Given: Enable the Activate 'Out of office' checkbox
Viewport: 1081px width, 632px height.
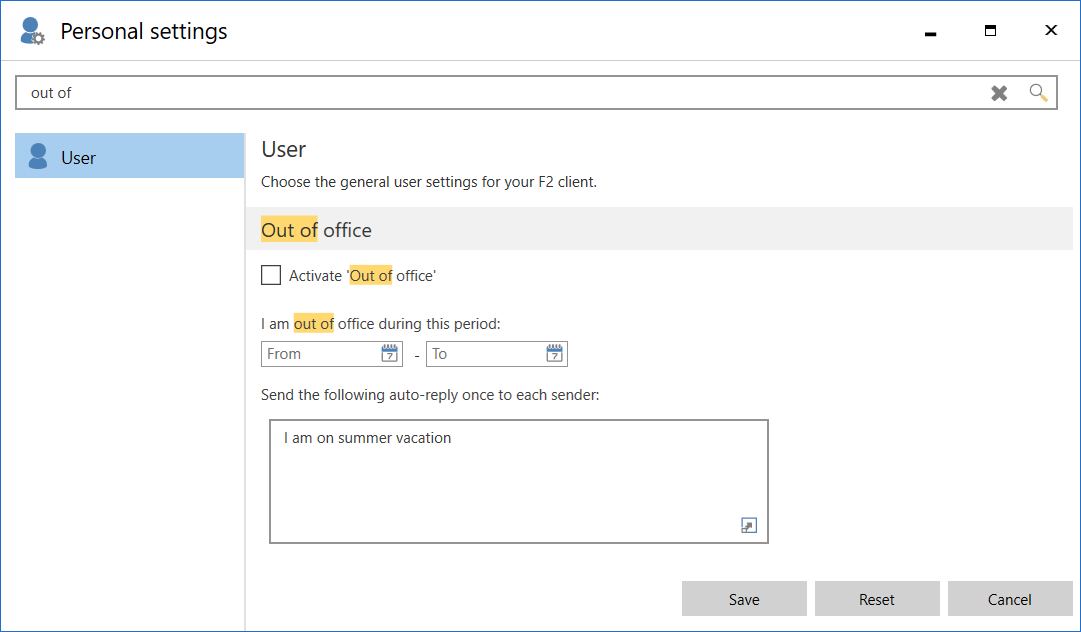Looking at the screenshot, I should point(271,276).
